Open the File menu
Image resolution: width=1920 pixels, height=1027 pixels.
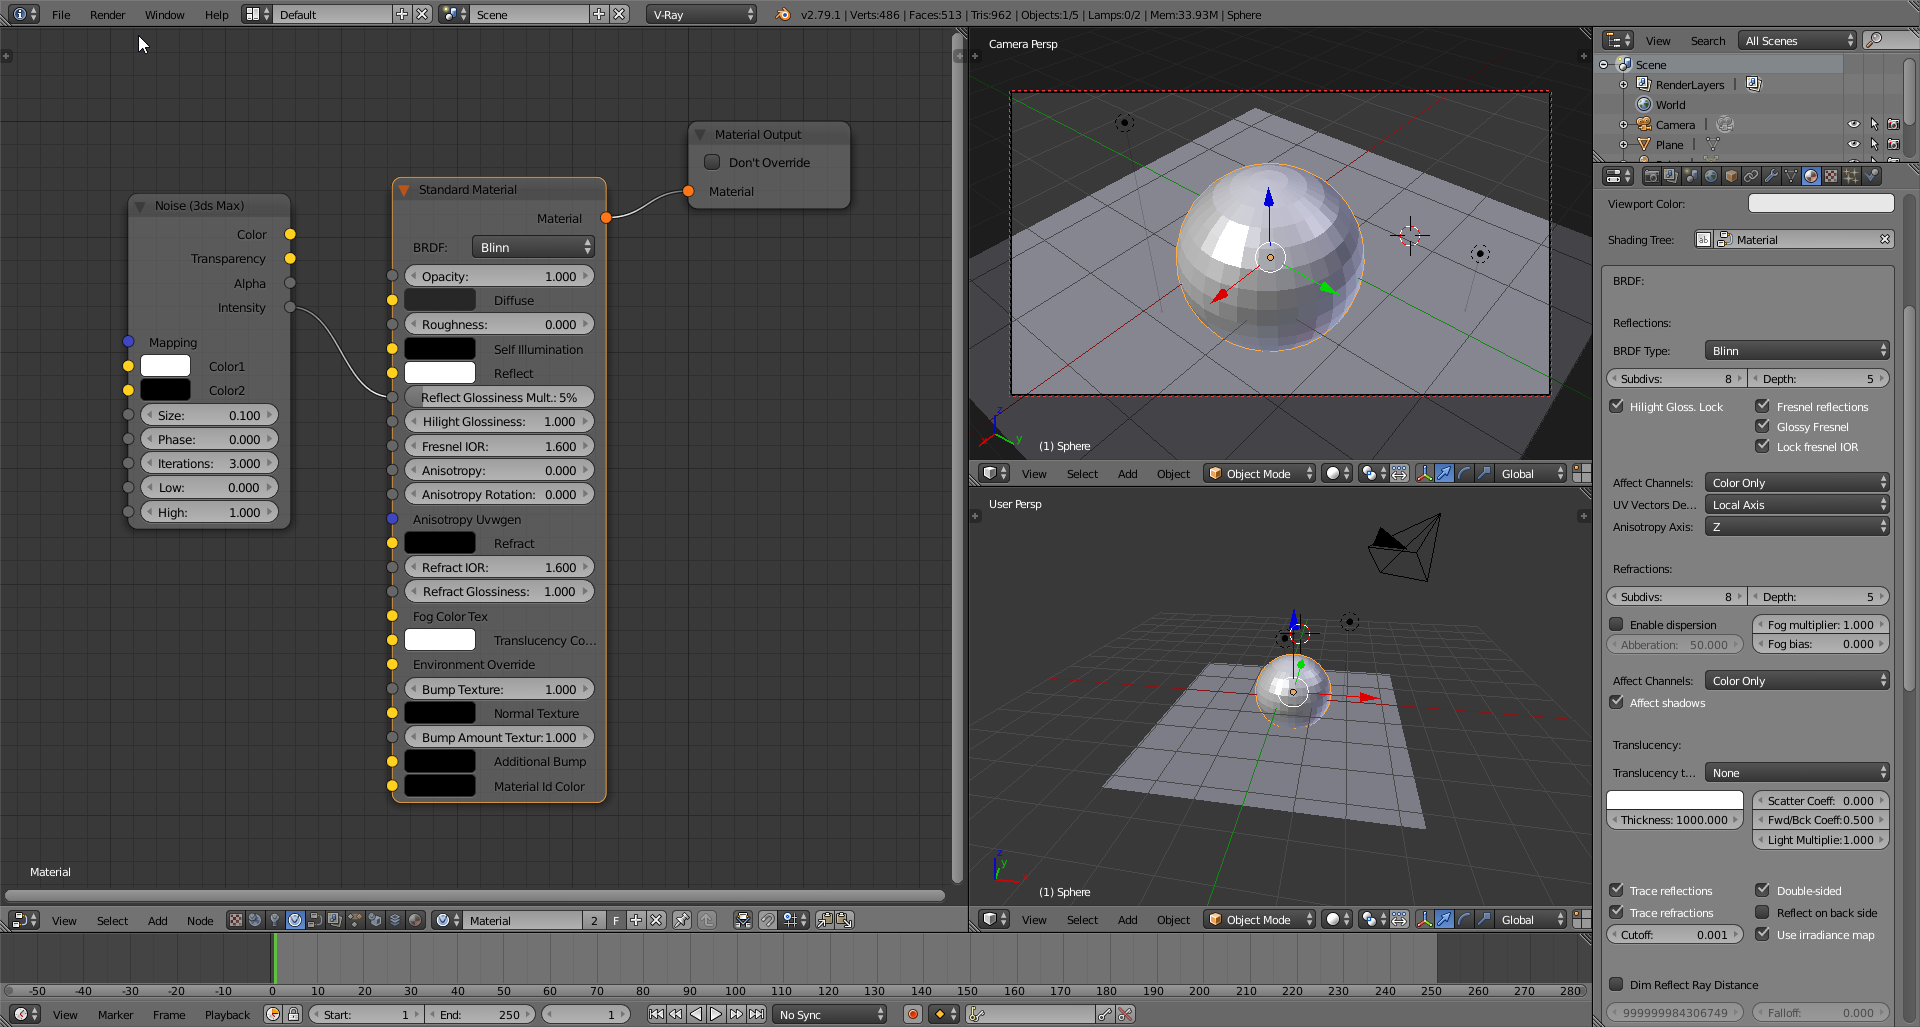(x=61, y=14)
